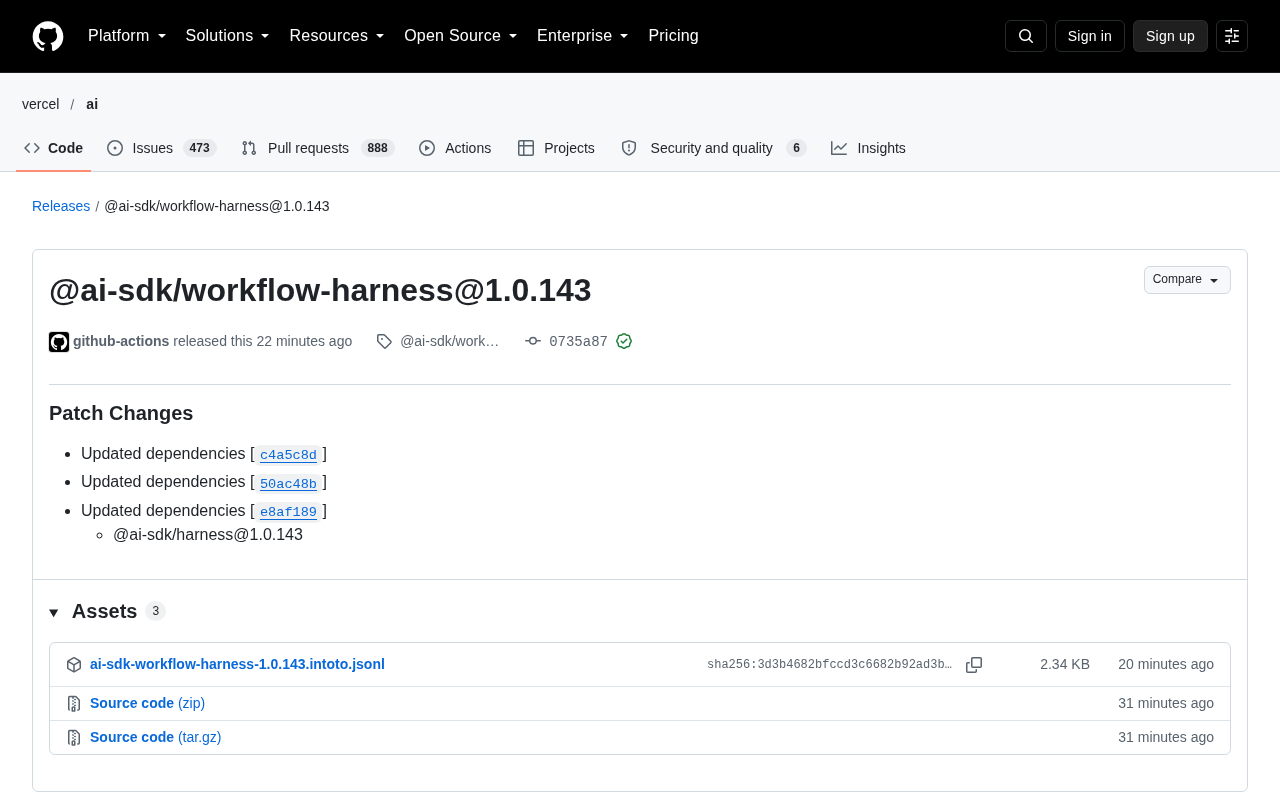Switch to the Issues tab
The image size is (1280, 800).
point(161,148)
